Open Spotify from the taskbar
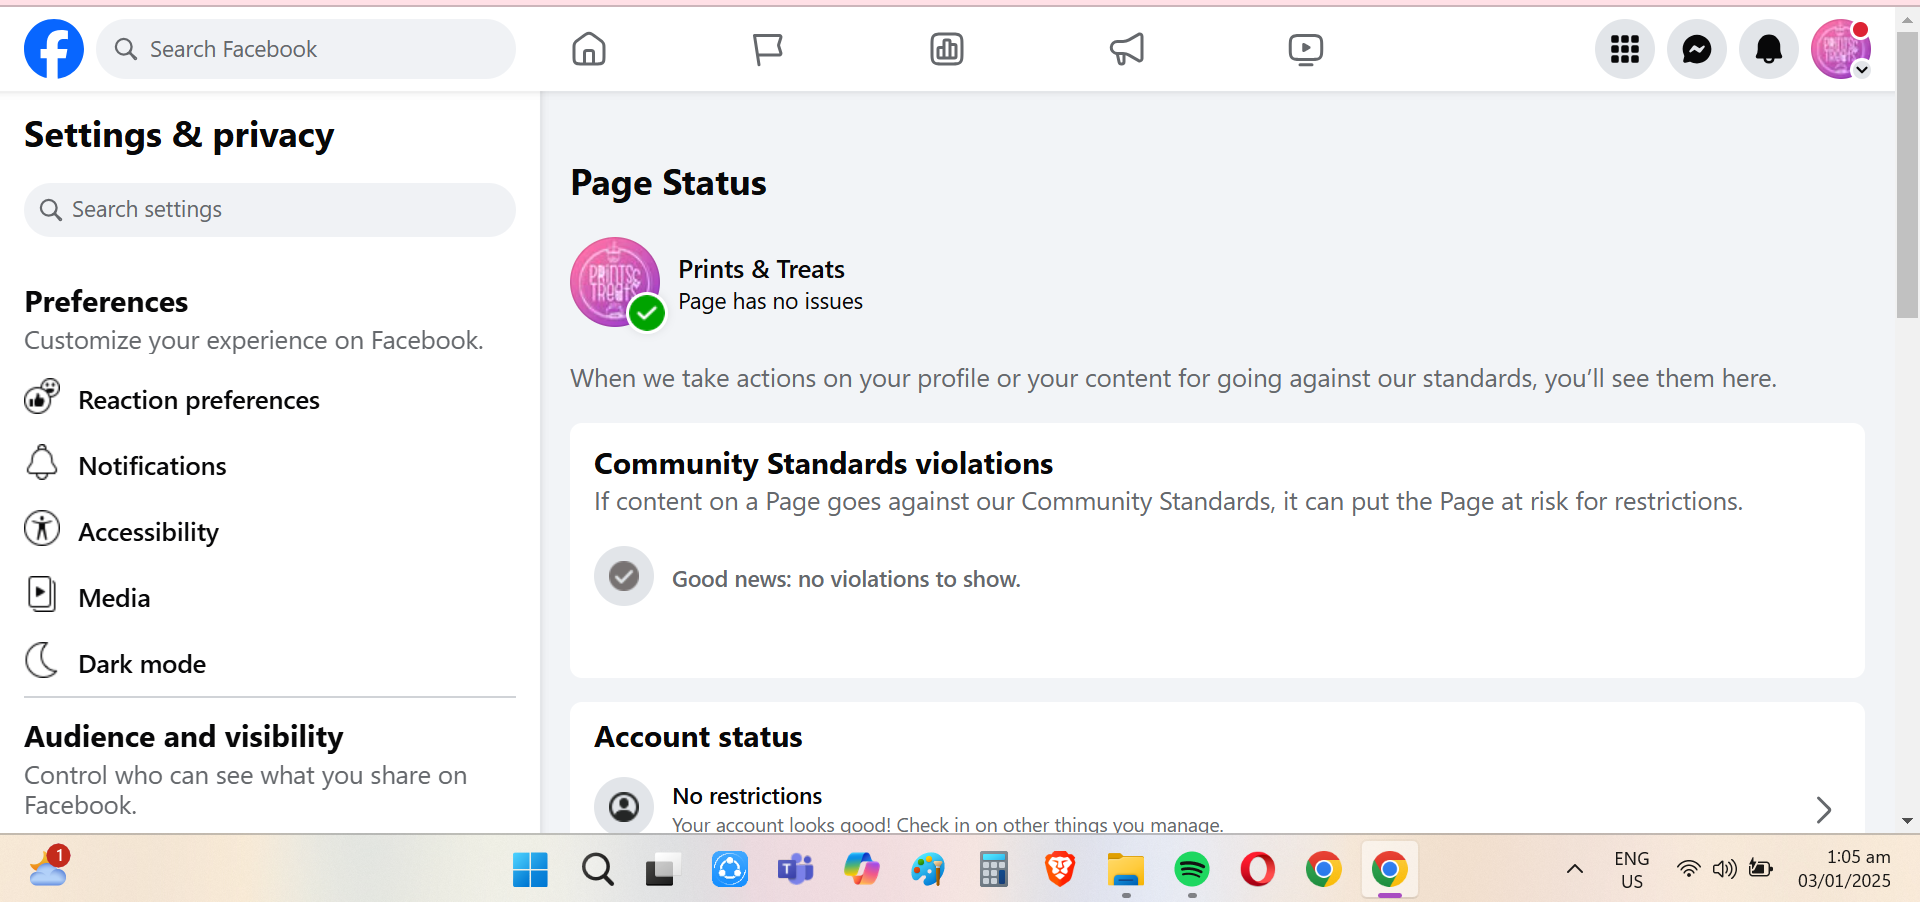Image resolution: width=1920 pixels, height=902 pixels. 1191,870
